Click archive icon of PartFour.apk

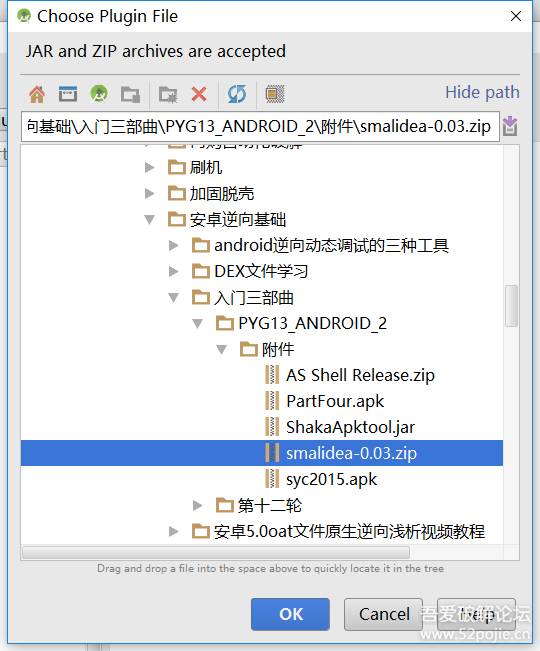272,401
